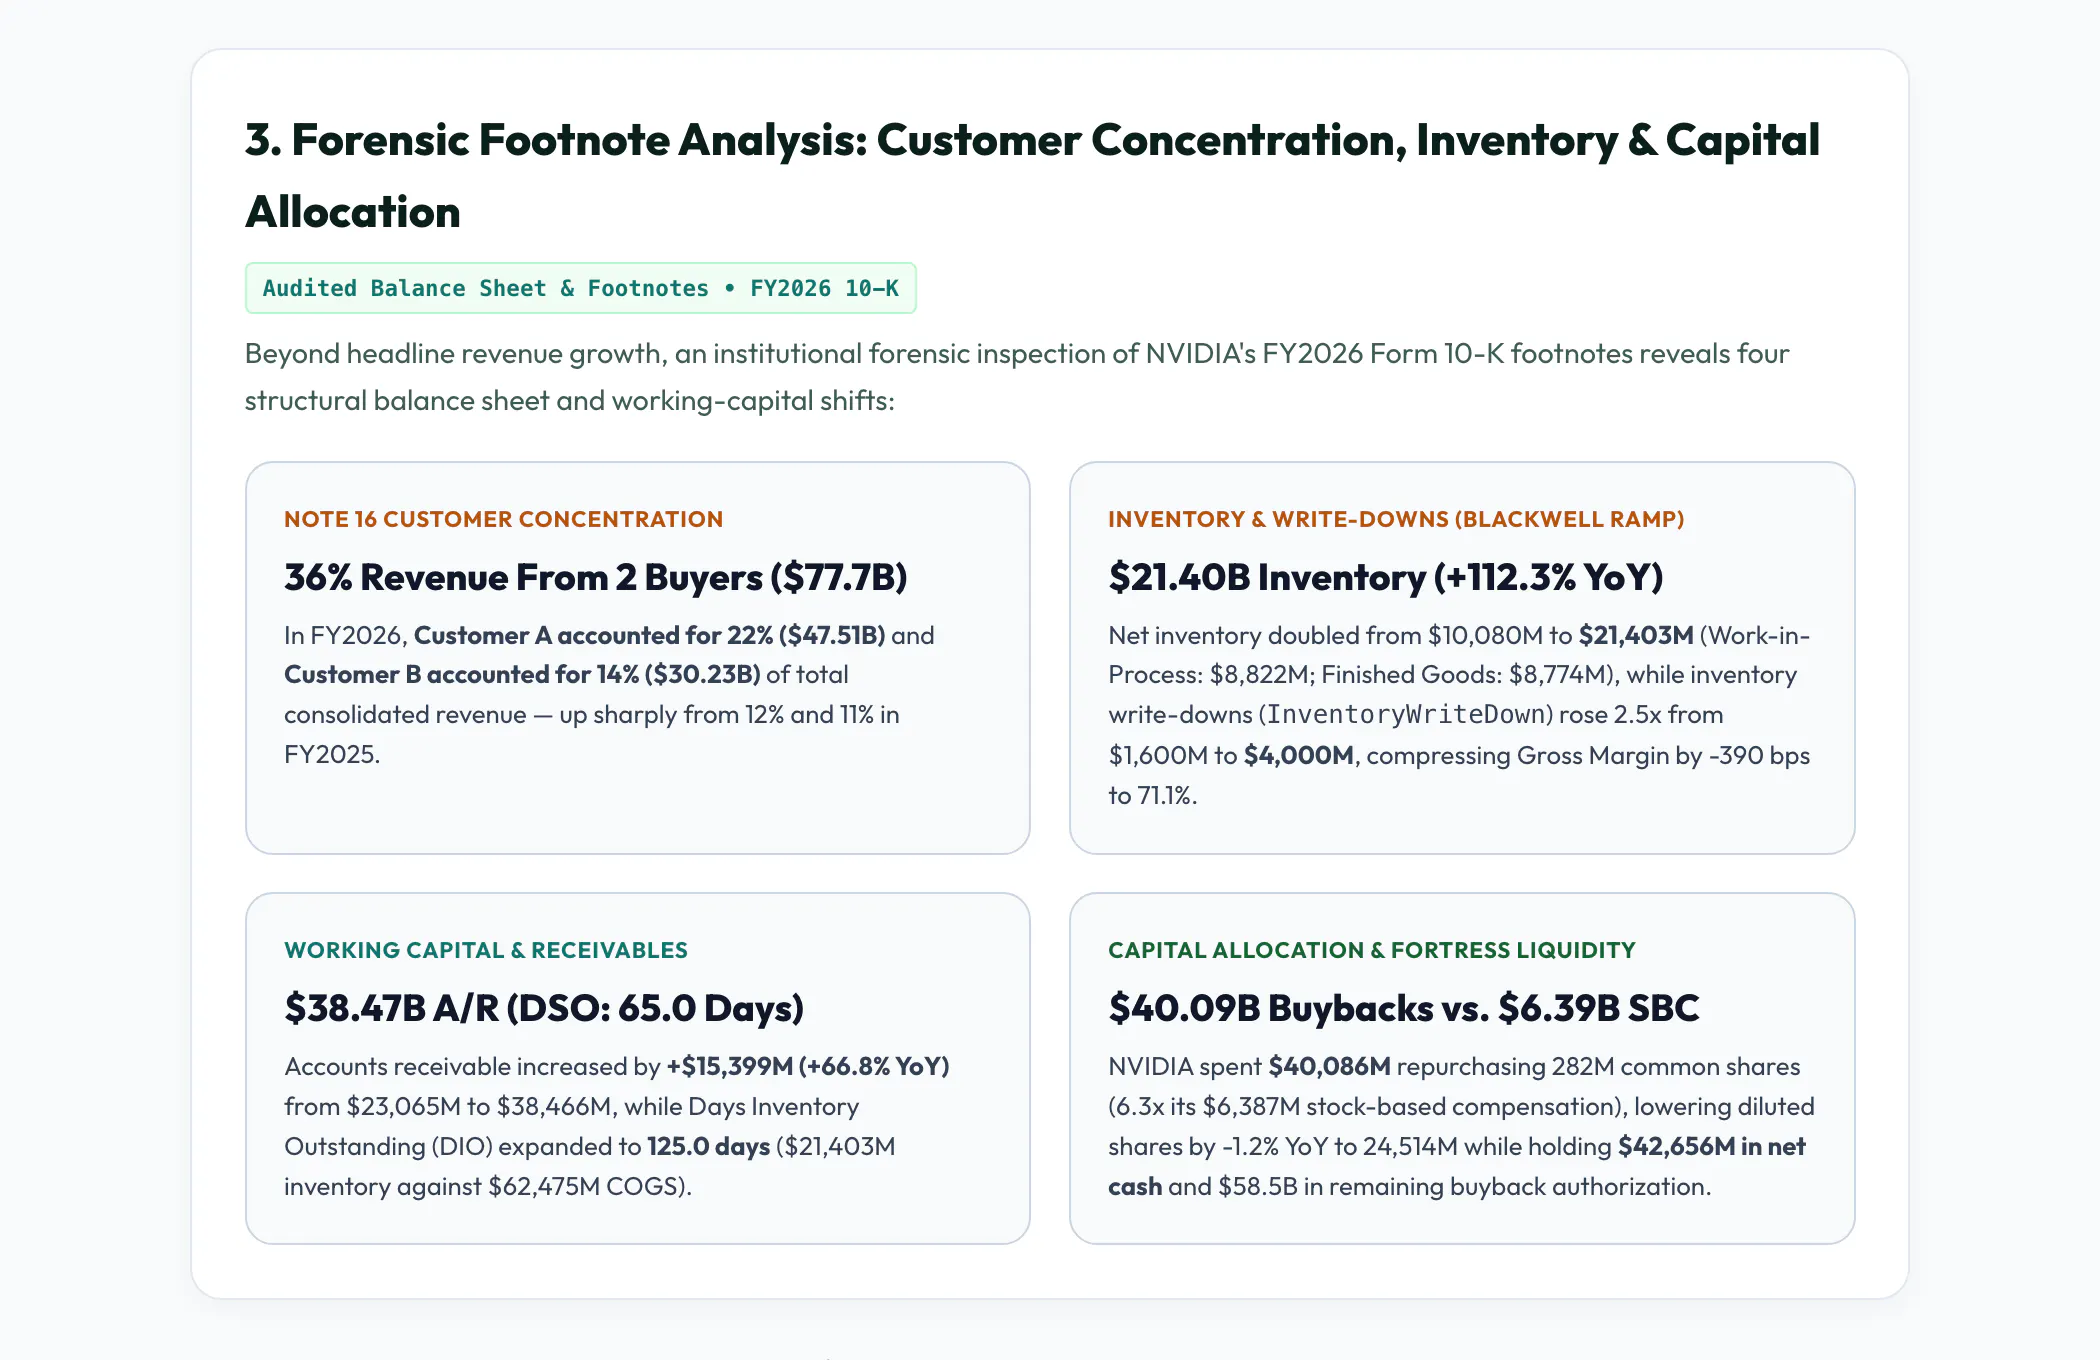The height and width of the screenshot is (1360, 2100).
Task: Select the $38.47B A/R DSO heading
Action: pos(544,1008)
